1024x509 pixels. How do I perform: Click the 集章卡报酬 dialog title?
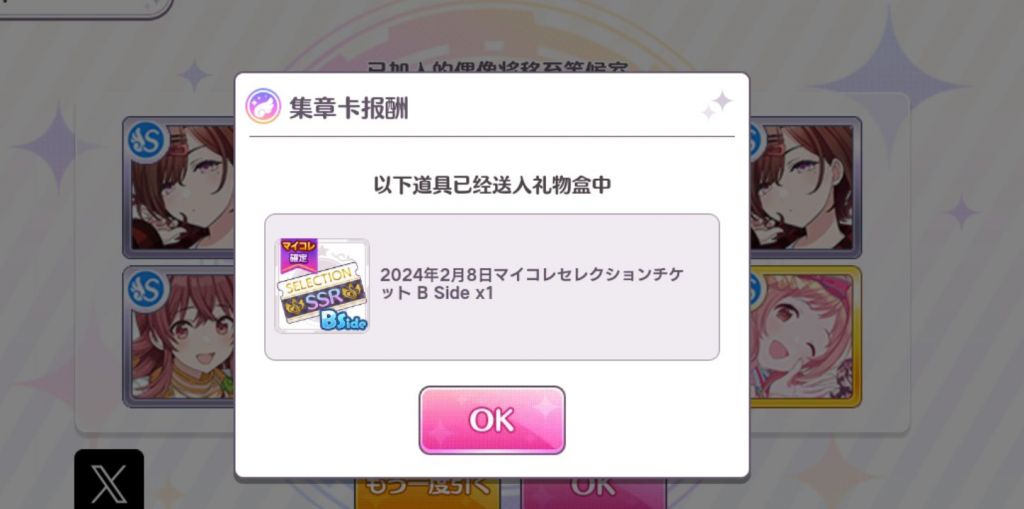(x=349, y=108)
